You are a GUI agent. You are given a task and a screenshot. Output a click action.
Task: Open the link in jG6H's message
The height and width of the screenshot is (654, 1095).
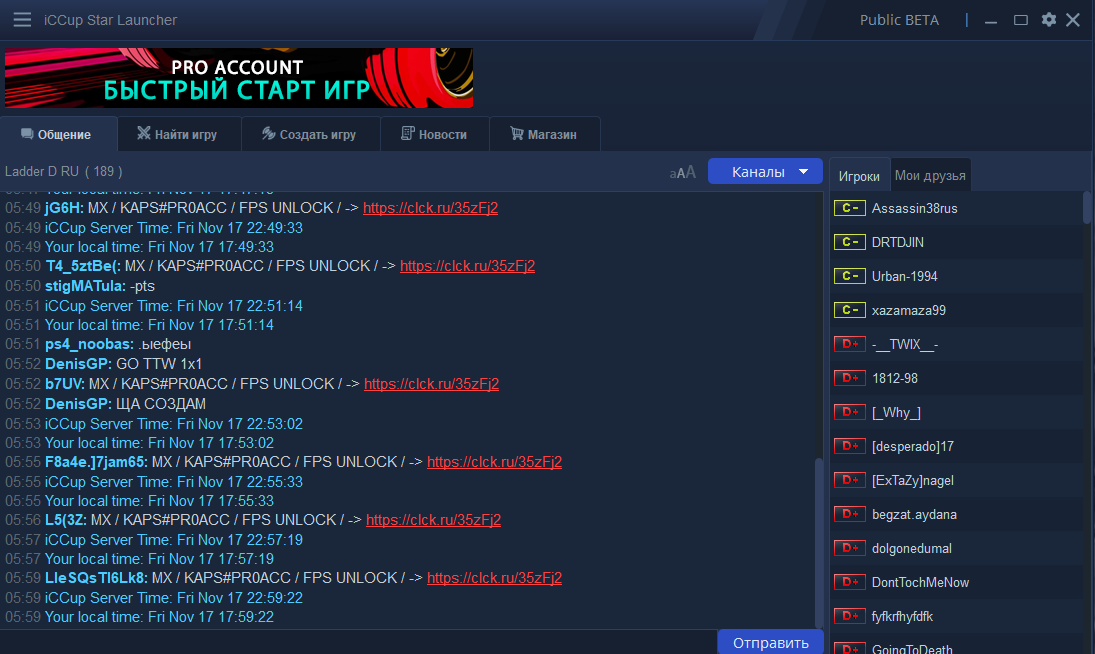click(x=430, y=208)
